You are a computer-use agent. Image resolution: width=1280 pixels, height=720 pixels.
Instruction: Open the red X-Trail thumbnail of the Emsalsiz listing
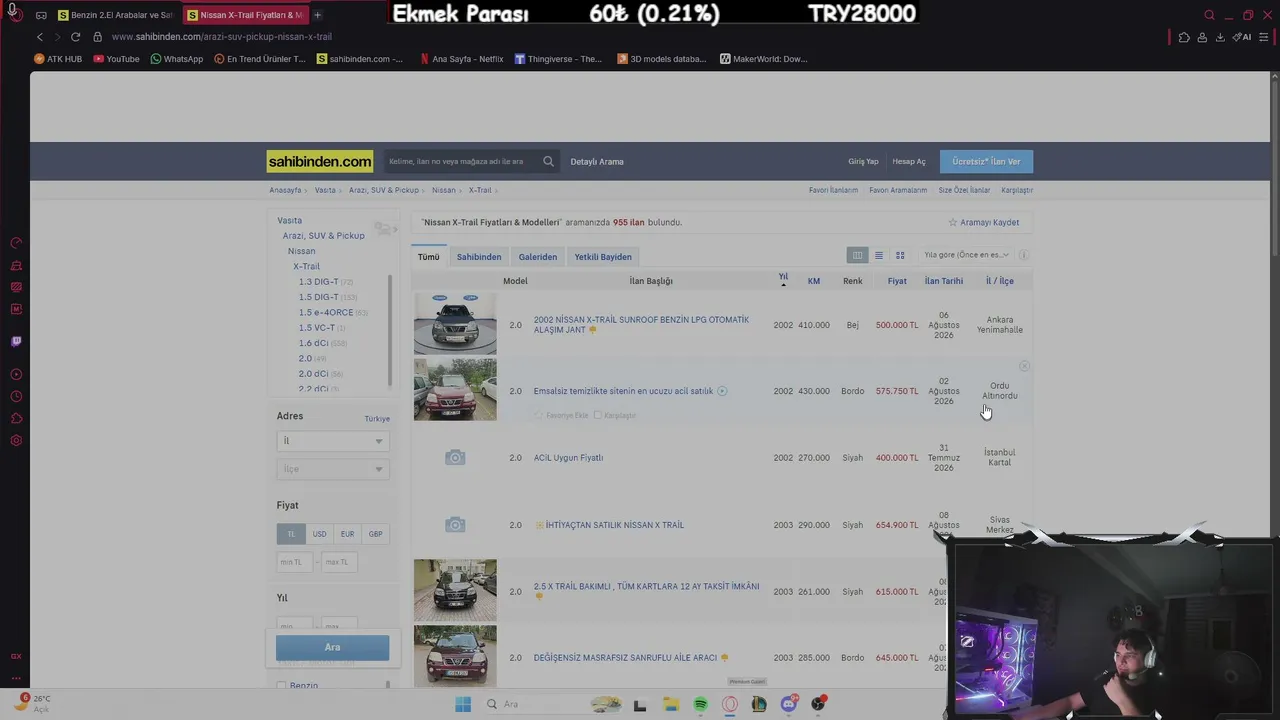[x=455, y=390]
